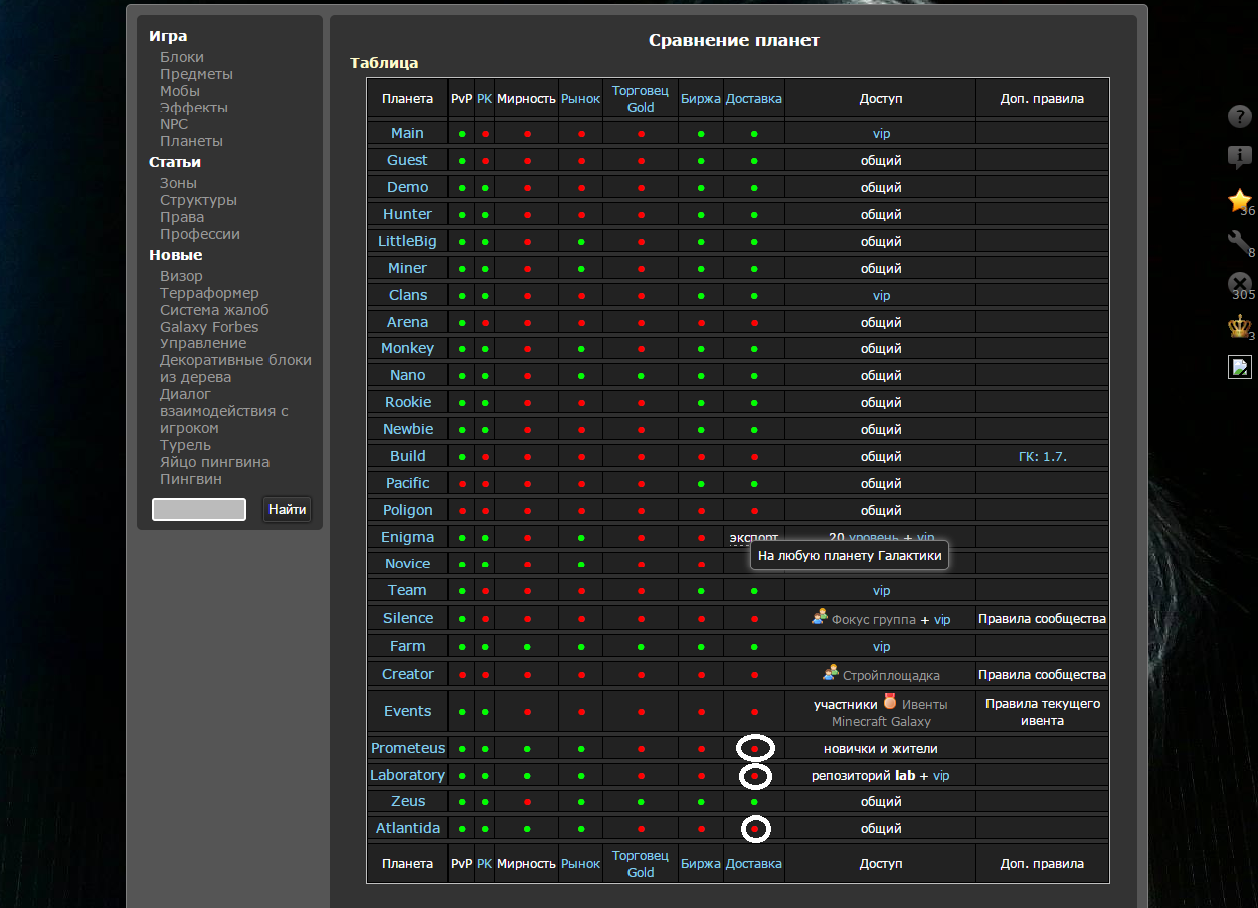This screenshot has width=1258, height=908.
Task: Click the golden crown icon
Action: (1239, 326)
